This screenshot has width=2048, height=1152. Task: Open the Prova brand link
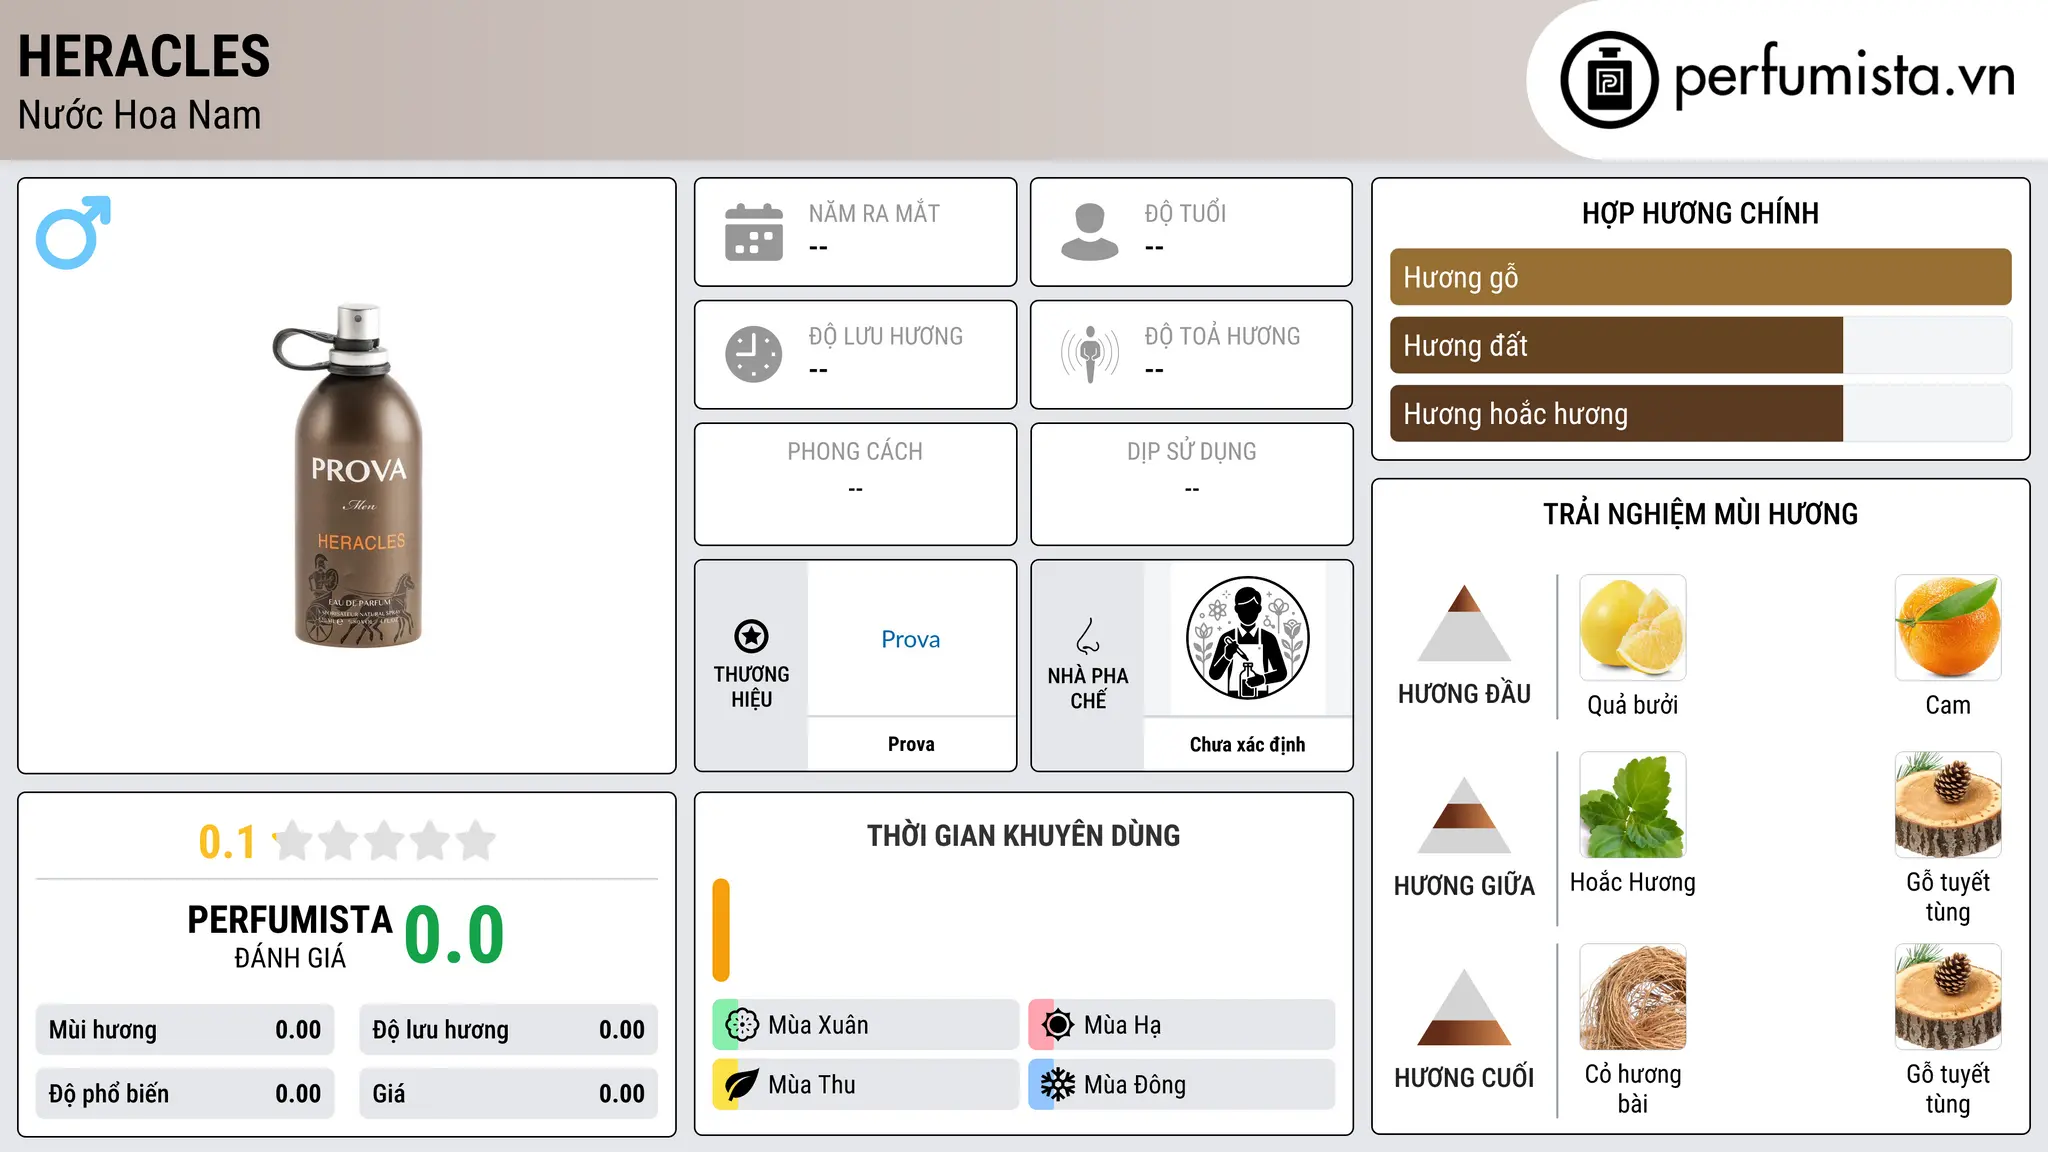911,639
